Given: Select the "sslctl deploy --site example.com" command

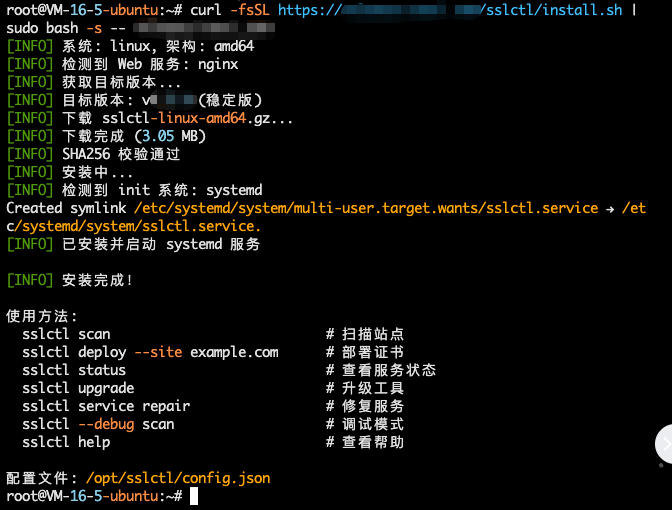Looking at the screenshot, I should [x=150, y=352].
